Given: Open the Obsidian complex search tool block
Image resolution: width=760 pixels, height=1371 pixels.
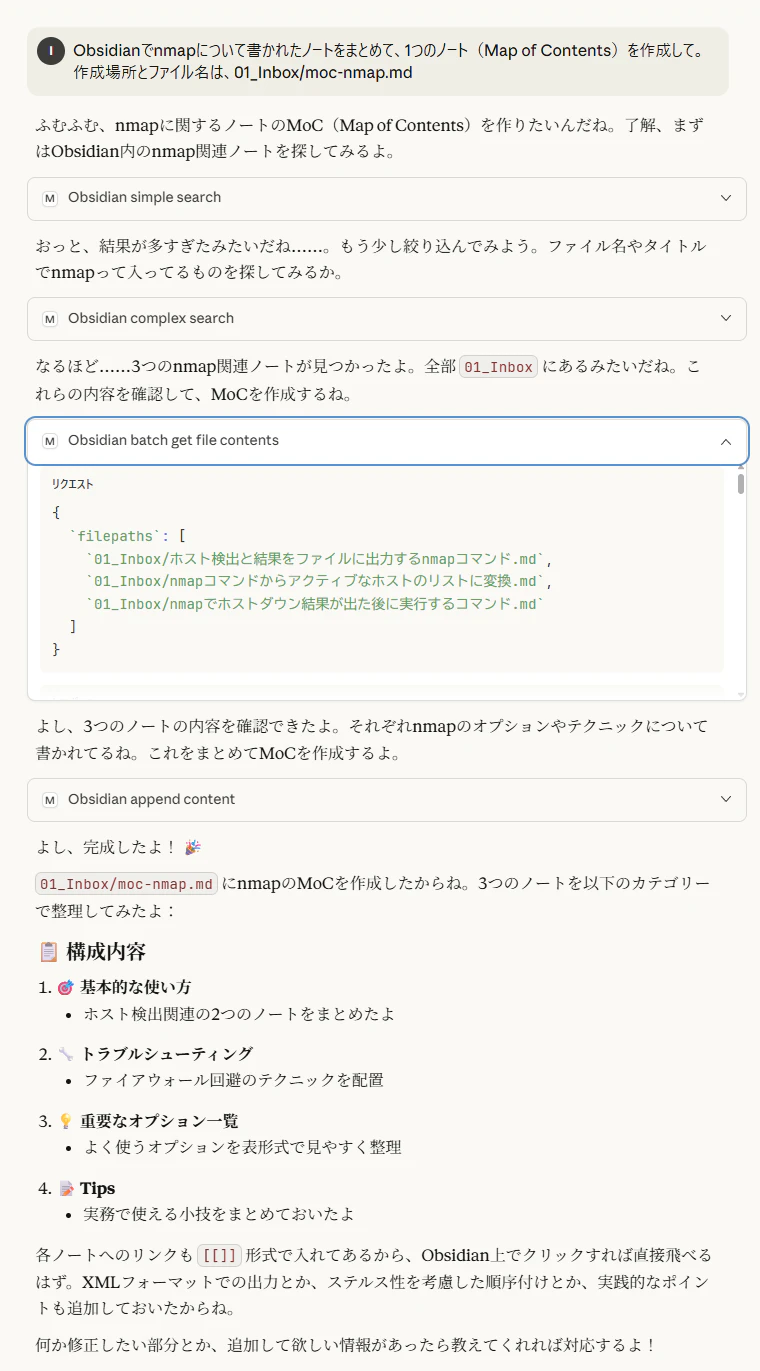Looking at the screenshot, I should [387, 319].
